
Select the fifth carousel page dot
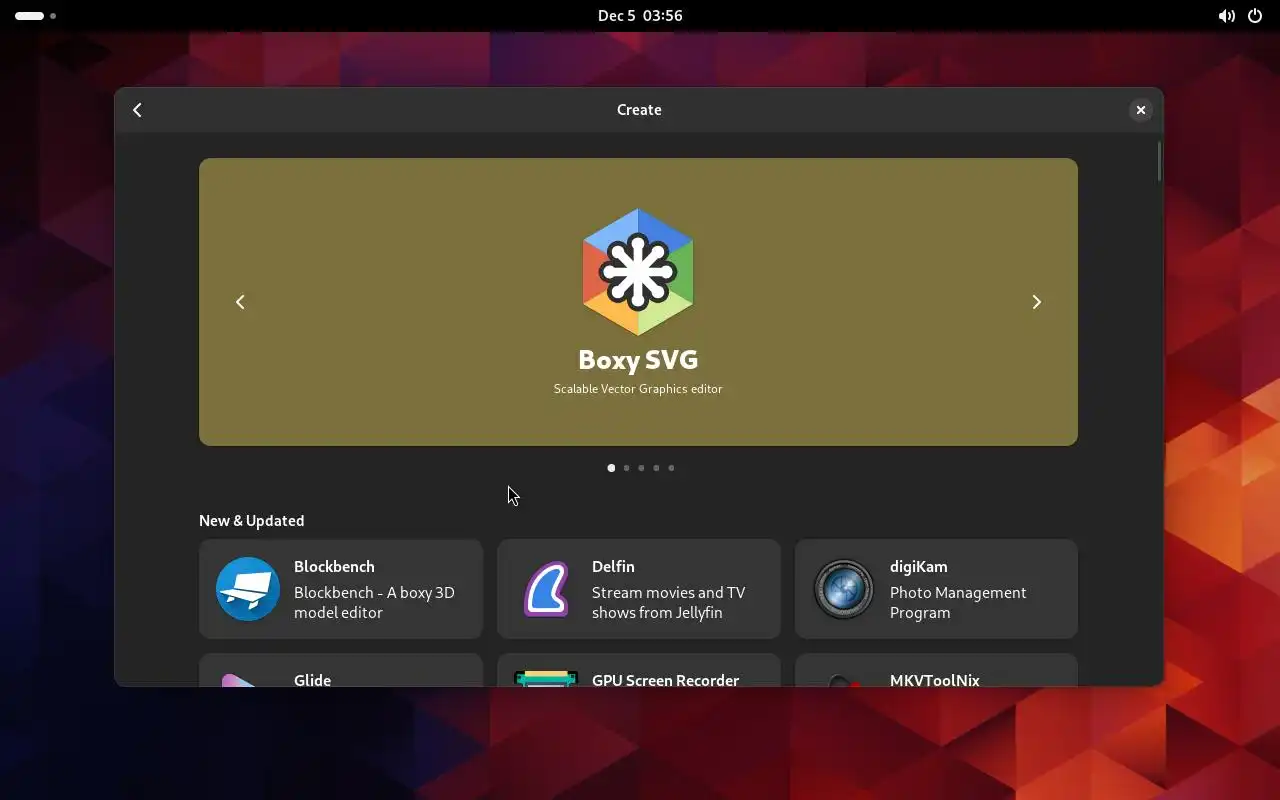tap(671, 468)
